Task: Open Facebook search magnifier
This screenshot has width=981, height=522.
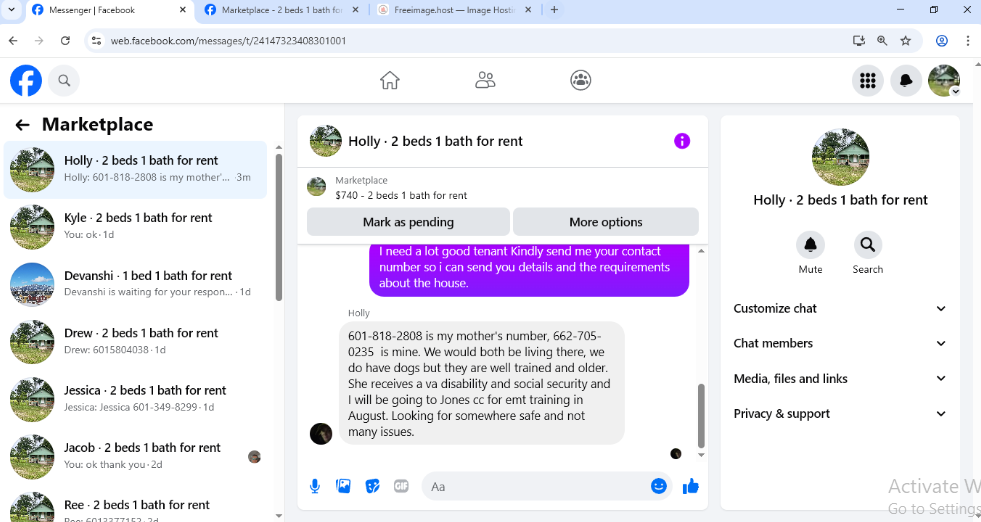Action: click(x=64, y=80)
